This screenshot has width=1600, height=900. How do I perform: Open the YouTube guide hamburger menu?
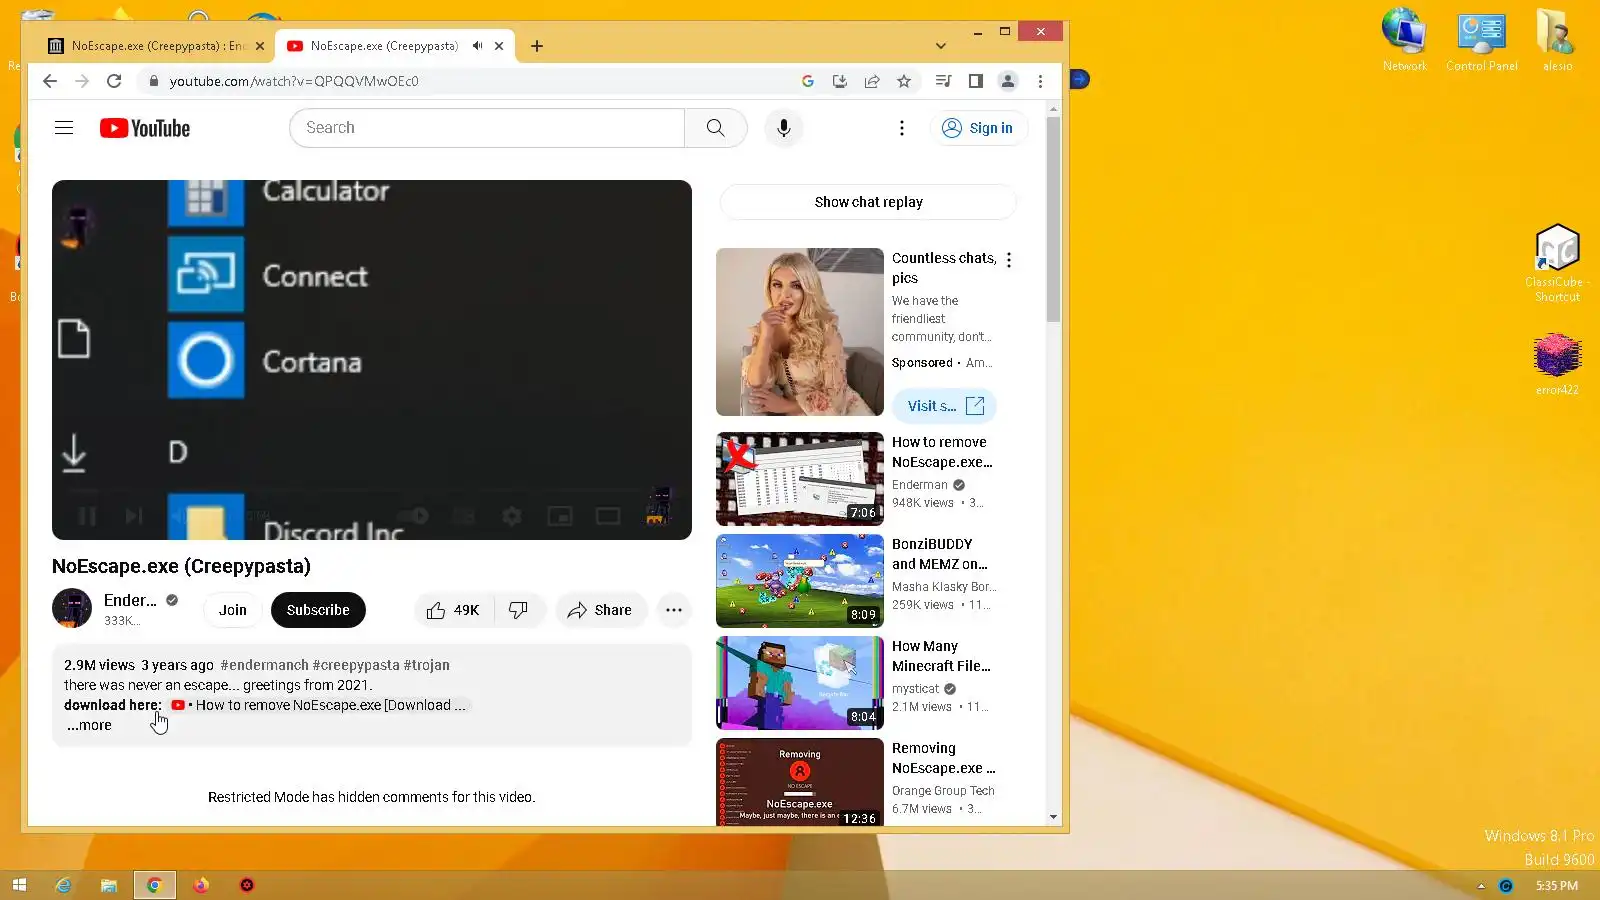(64, 128)
